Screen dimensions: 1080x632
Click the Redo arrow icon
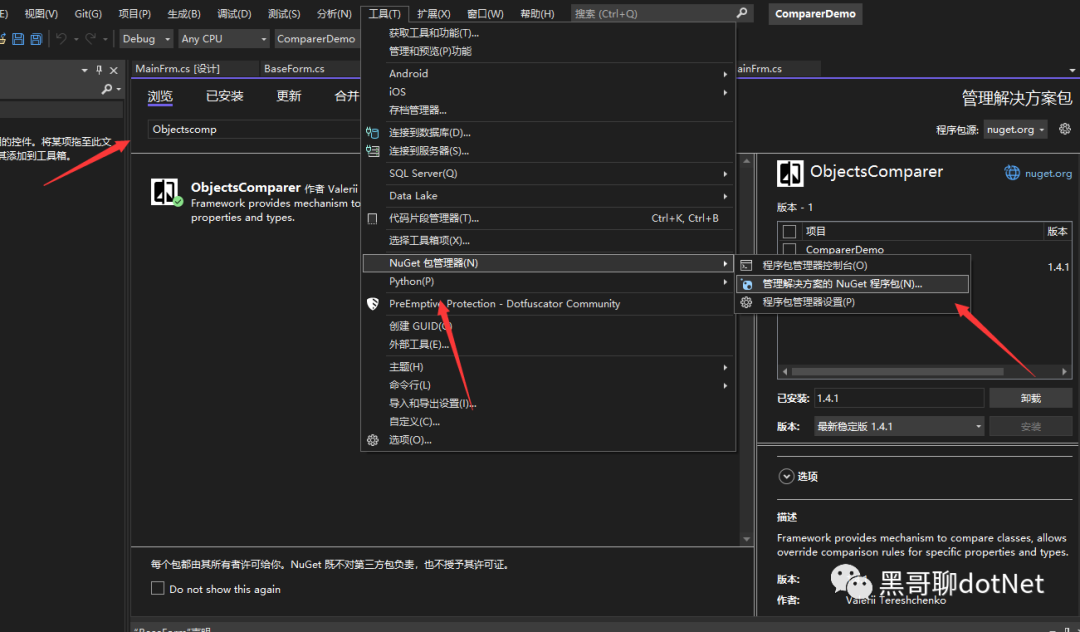(x=90, y=39)
